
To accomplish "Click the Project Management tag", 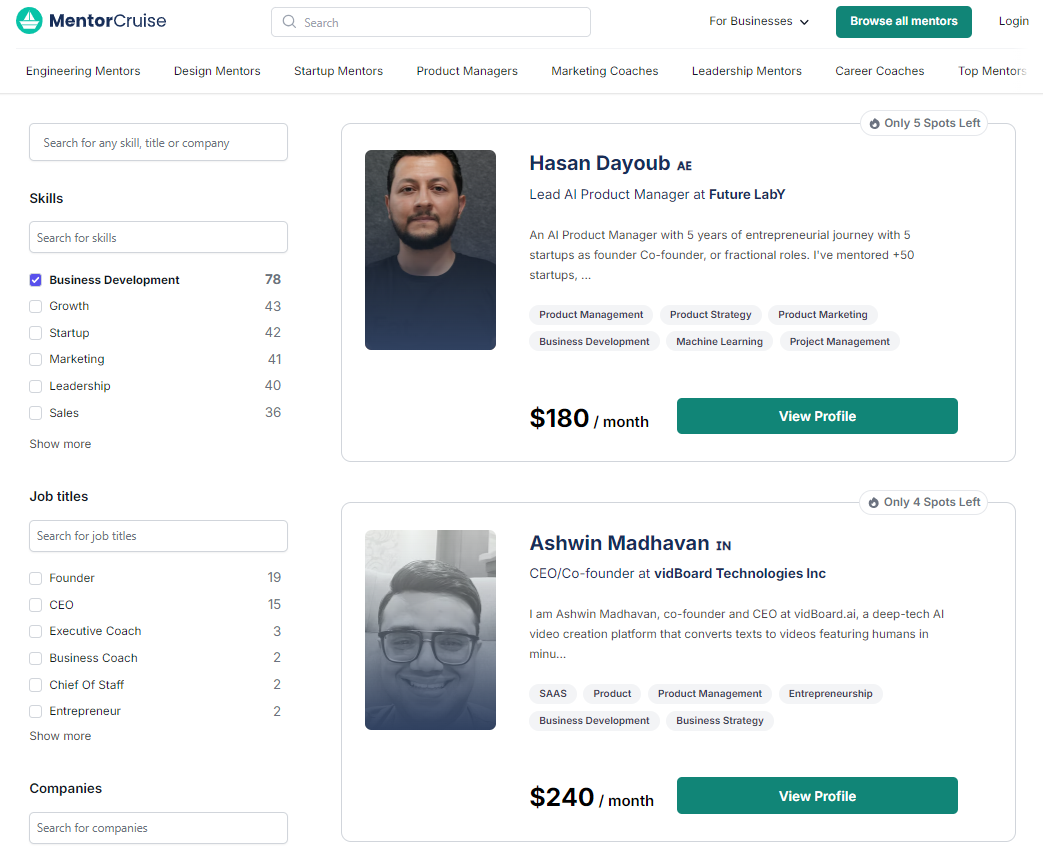I will [839, 341].
